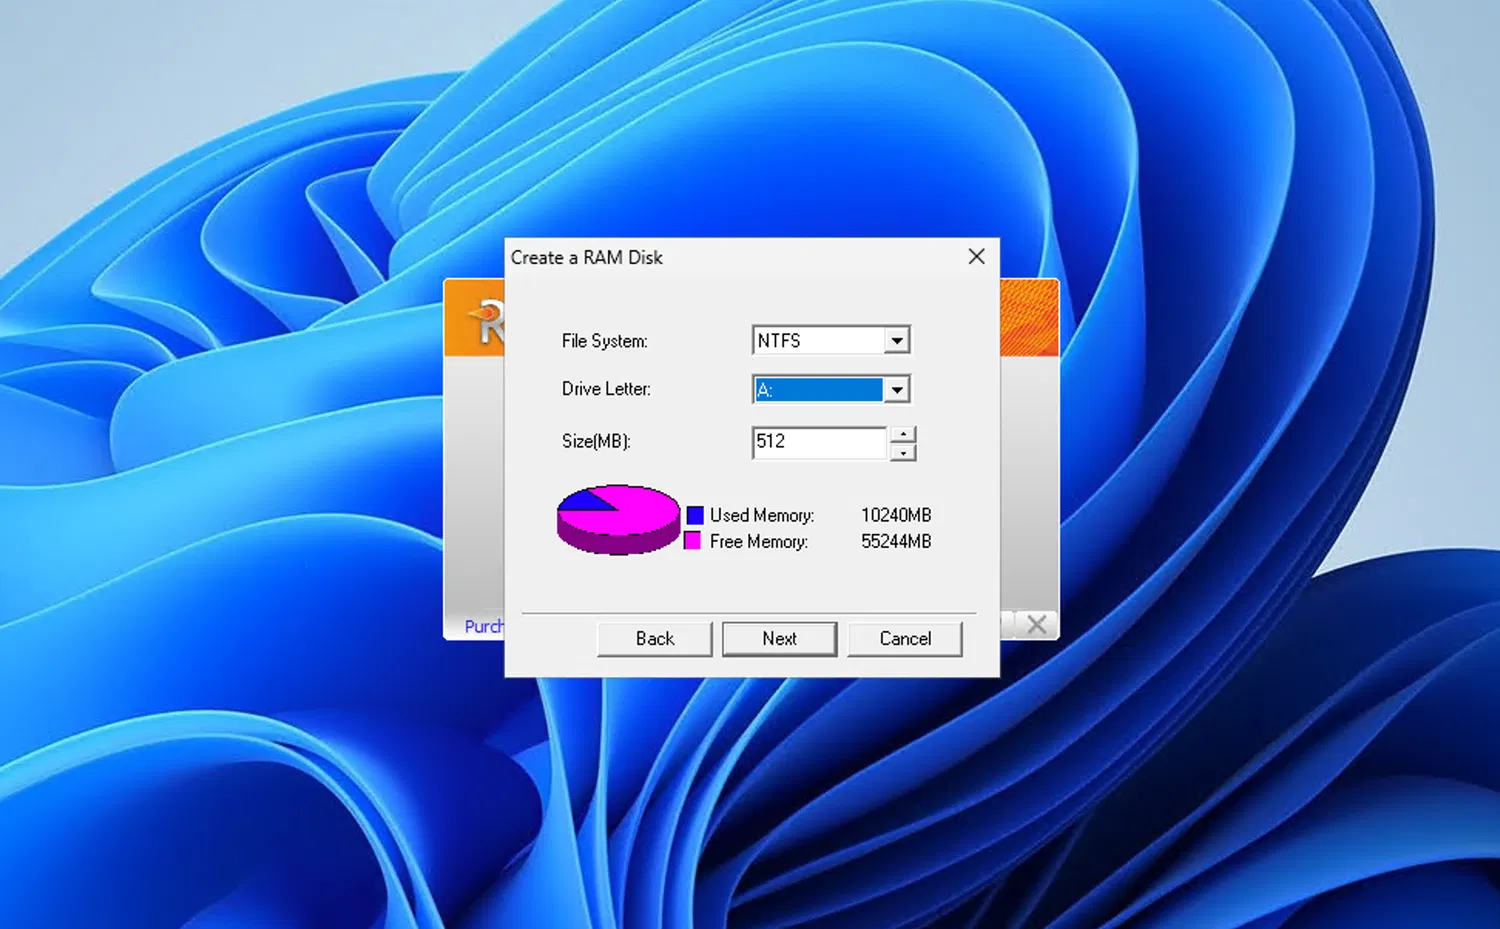Screen dimensions: 1500x929
Task: Click the memory usage pie chart
Action: 618,519
